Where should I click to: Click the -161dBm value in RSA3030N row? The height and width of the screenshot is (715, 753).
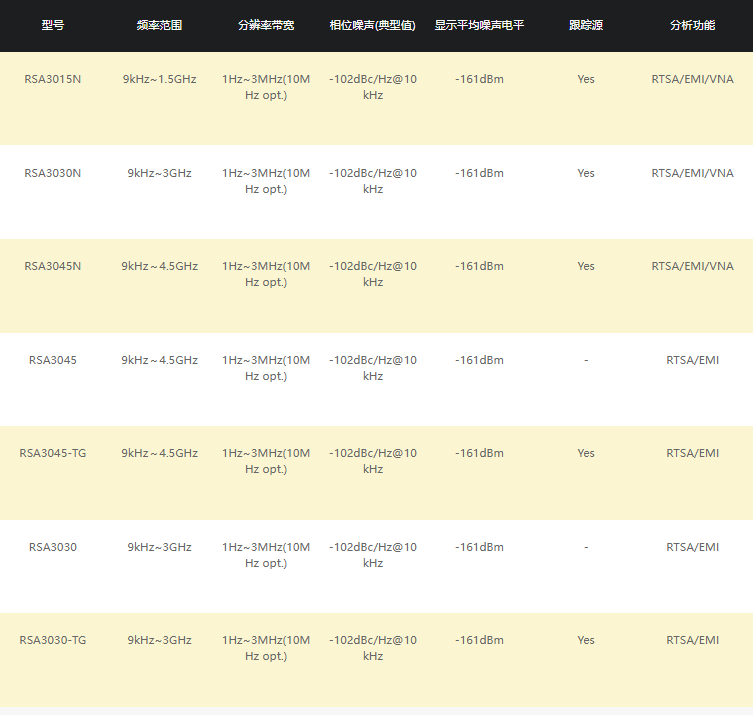pyautogui.click(x=479, y=173)
